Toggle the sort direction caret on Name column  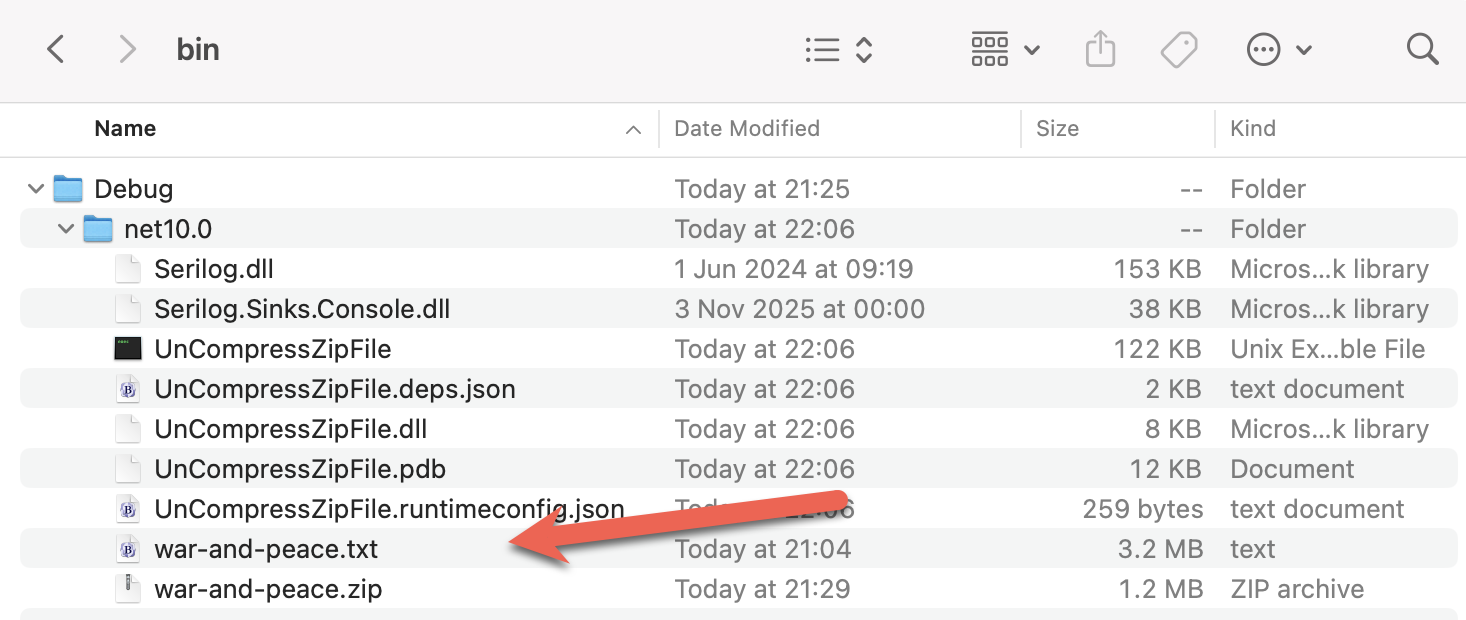point(633,129)
